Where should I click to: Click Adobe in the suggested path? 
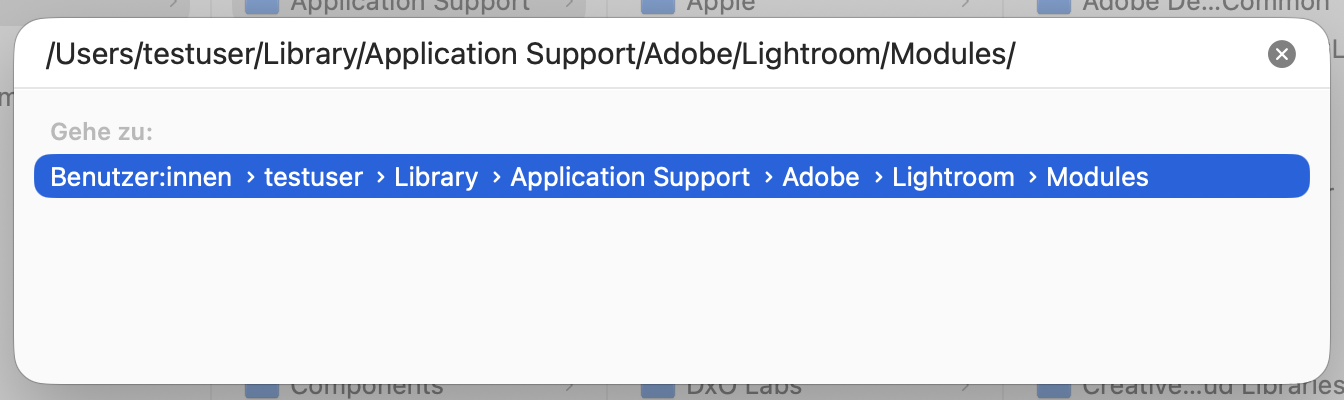[821, 177]
